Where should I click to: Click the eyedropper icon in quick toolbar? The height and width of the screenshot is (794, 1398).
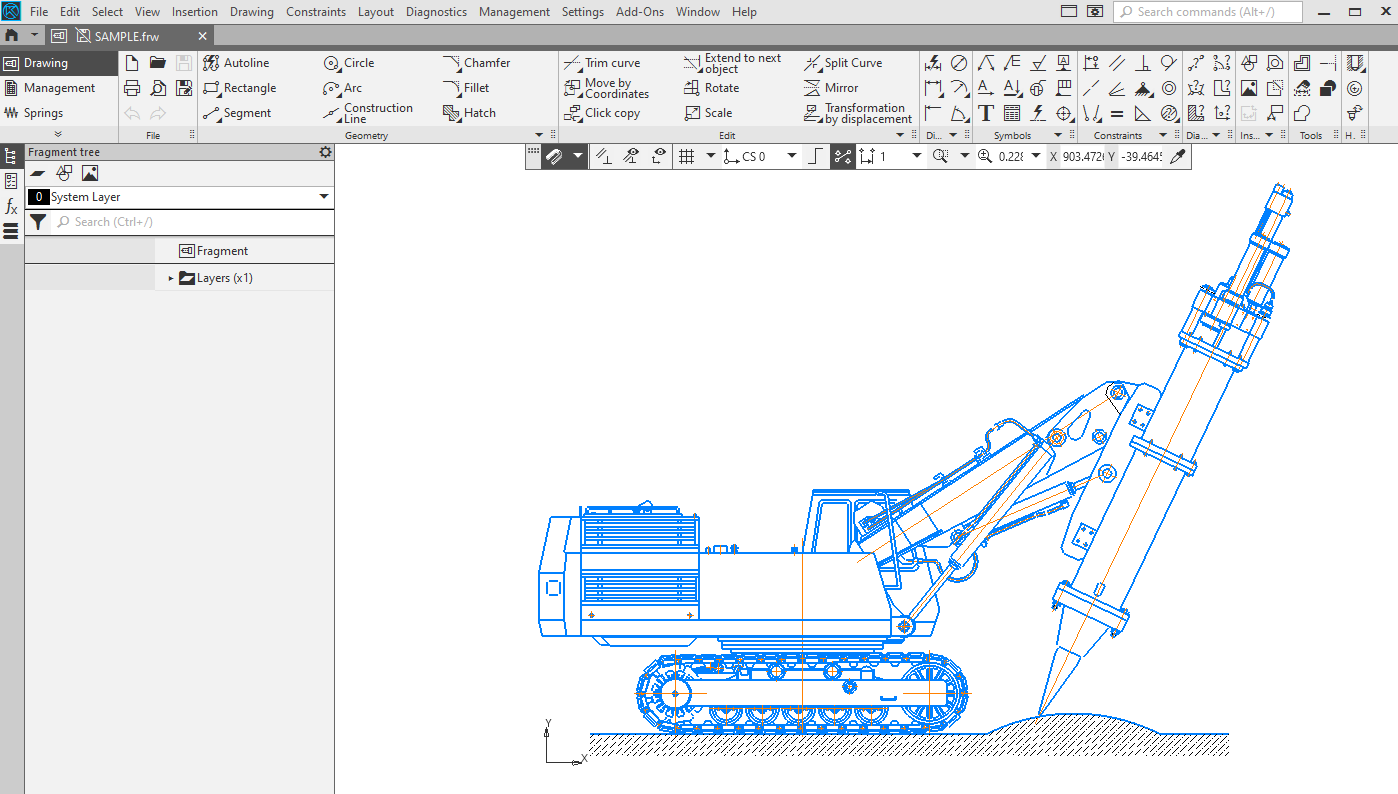coord(1179,156)
